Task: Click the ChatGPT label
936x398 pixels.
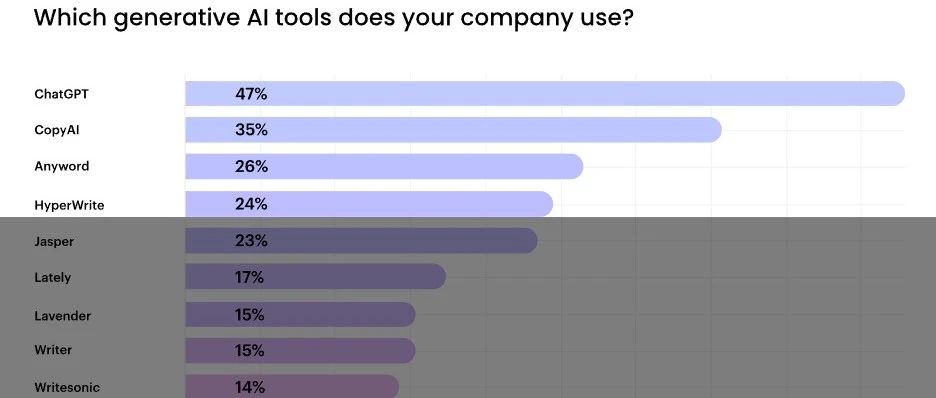Action: 61,94
